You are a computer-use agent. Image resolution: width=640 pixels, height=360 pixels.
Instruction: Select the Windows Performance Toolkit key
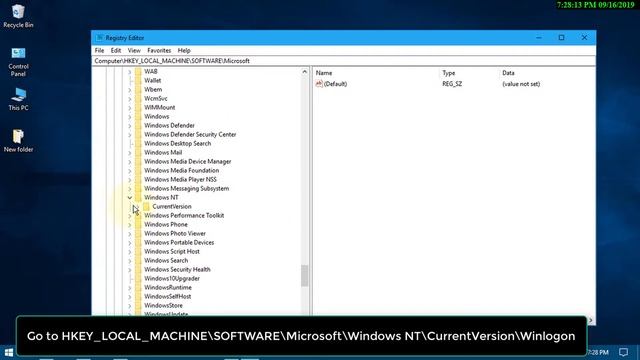(x=184, y=216)
